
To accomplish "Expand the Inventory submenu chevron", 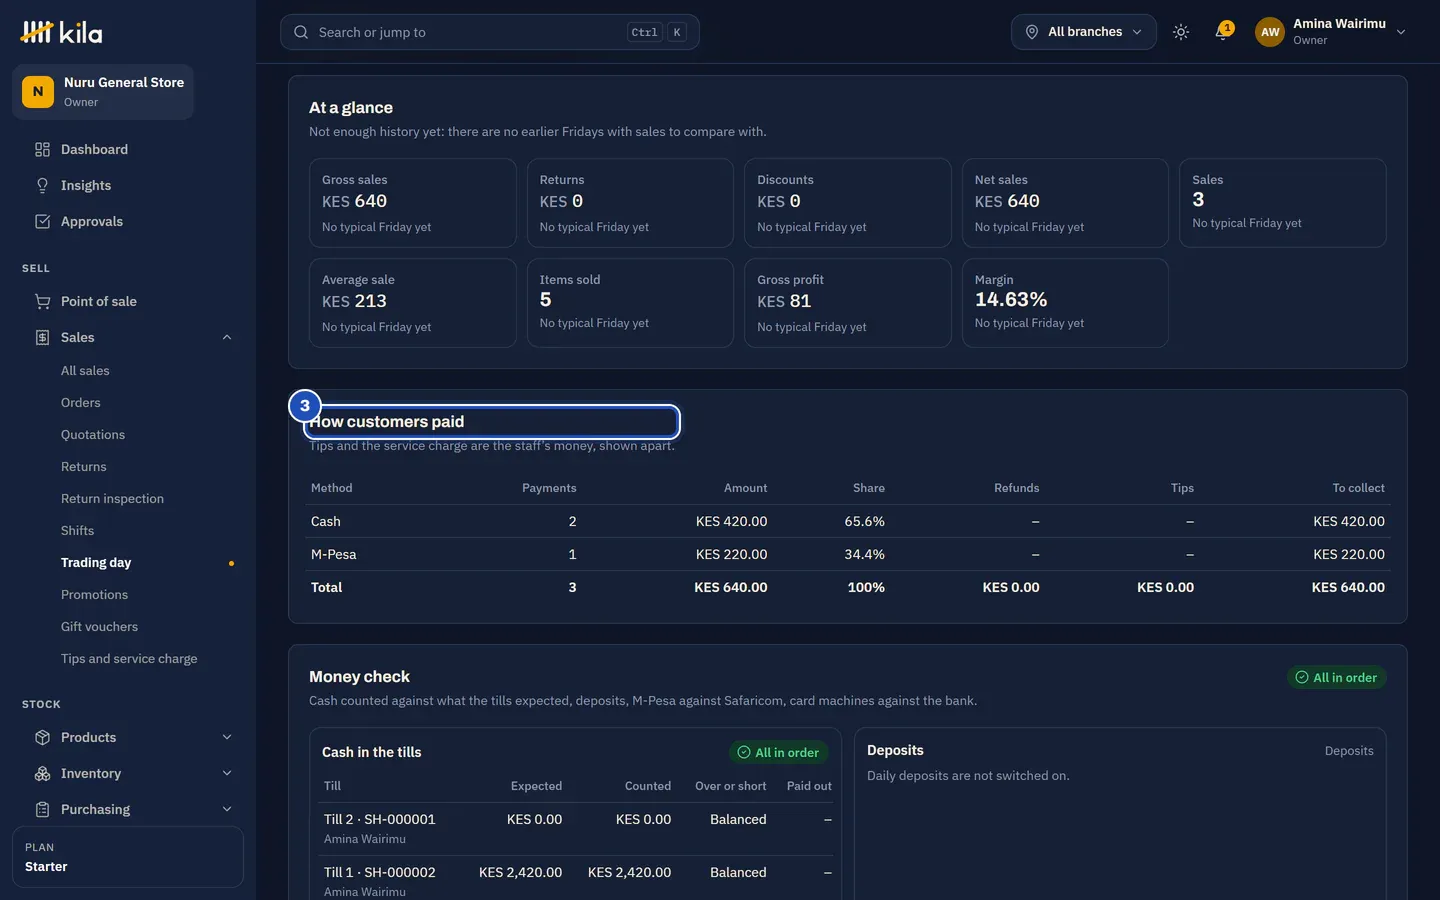I will (x=227, y=774).
